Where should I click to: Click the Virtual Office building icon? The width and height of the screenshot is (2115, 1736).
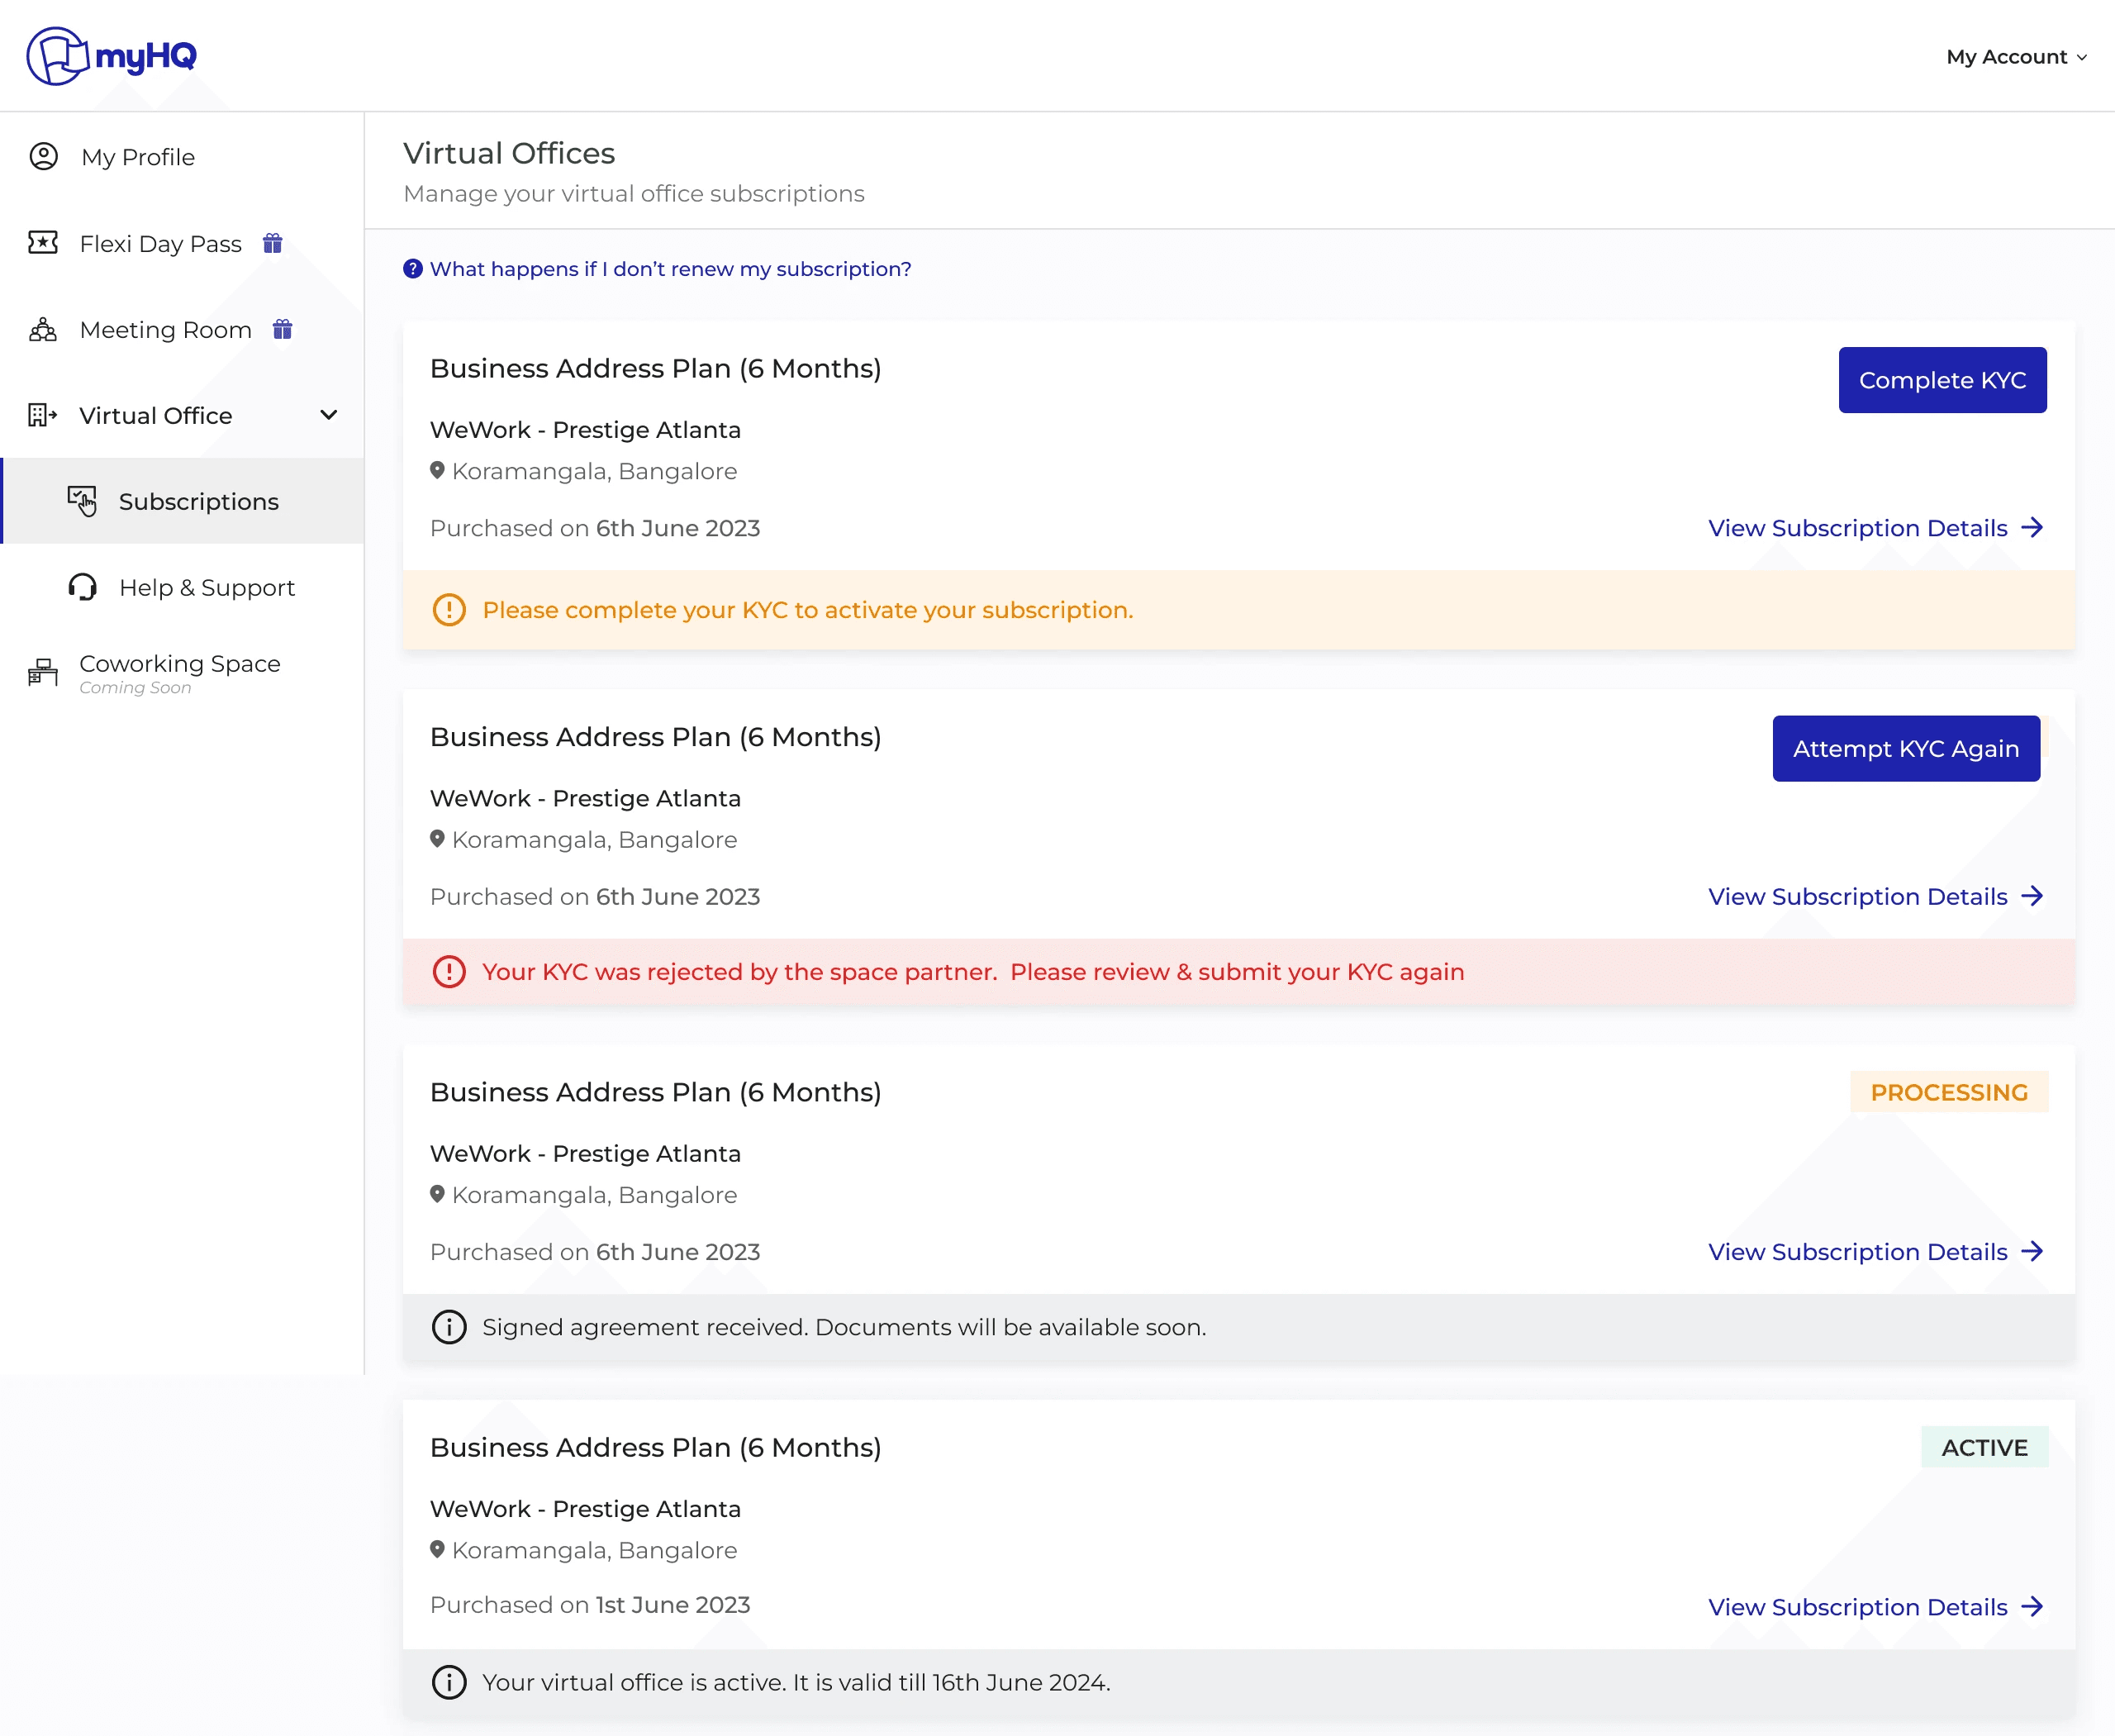pyautogui.click(x=43, y=415)
